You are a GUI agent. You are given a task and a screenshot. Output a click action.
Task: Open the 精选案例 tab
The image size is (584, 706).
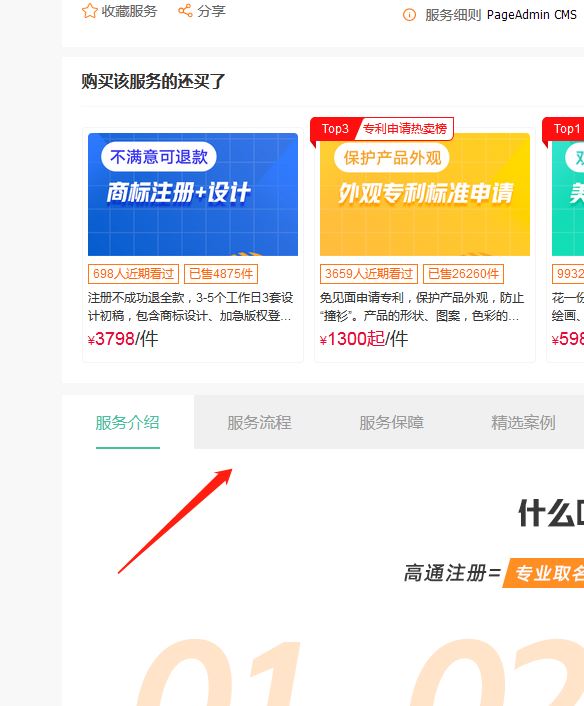(x=523, y=422)
